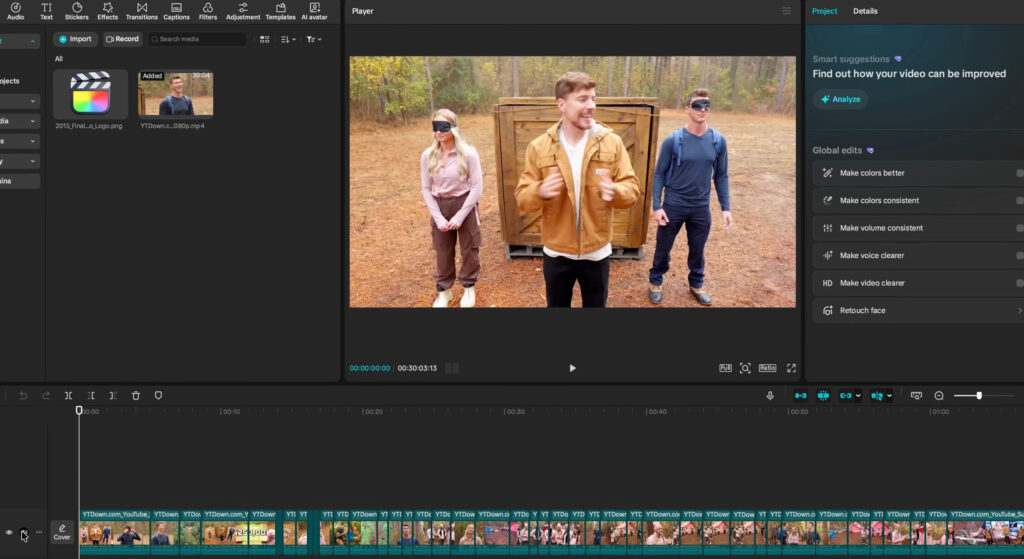The height and width of the screenshot is (559, 1024).
Task: Focus the Search media field
Action: tap(197, 39)
